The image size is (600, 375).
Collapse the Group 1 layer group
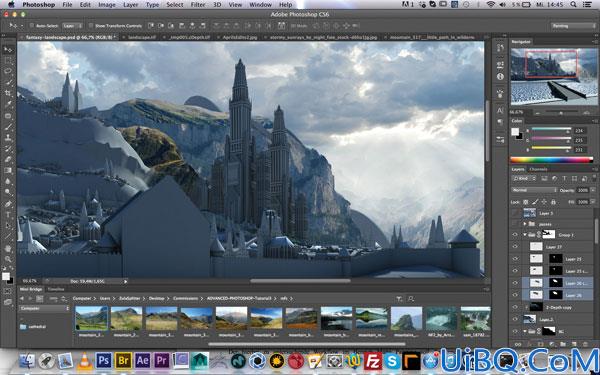525,235
